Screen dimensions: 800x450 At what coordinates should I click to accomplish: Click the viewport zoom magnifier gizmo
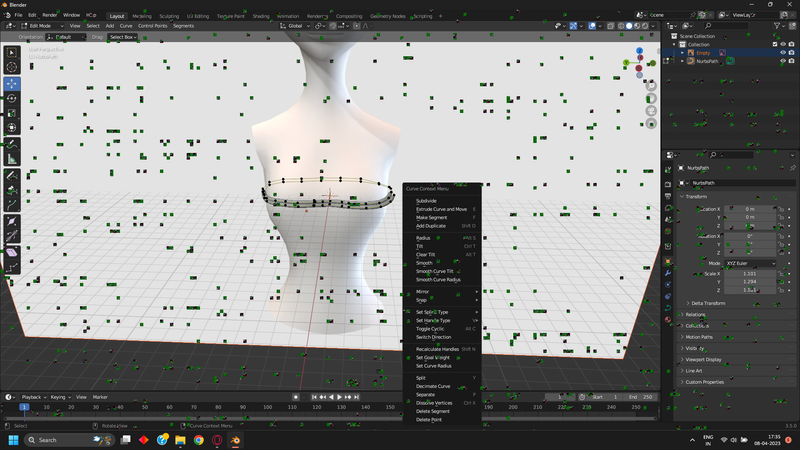pyautogui.click(x=651, y=86)
